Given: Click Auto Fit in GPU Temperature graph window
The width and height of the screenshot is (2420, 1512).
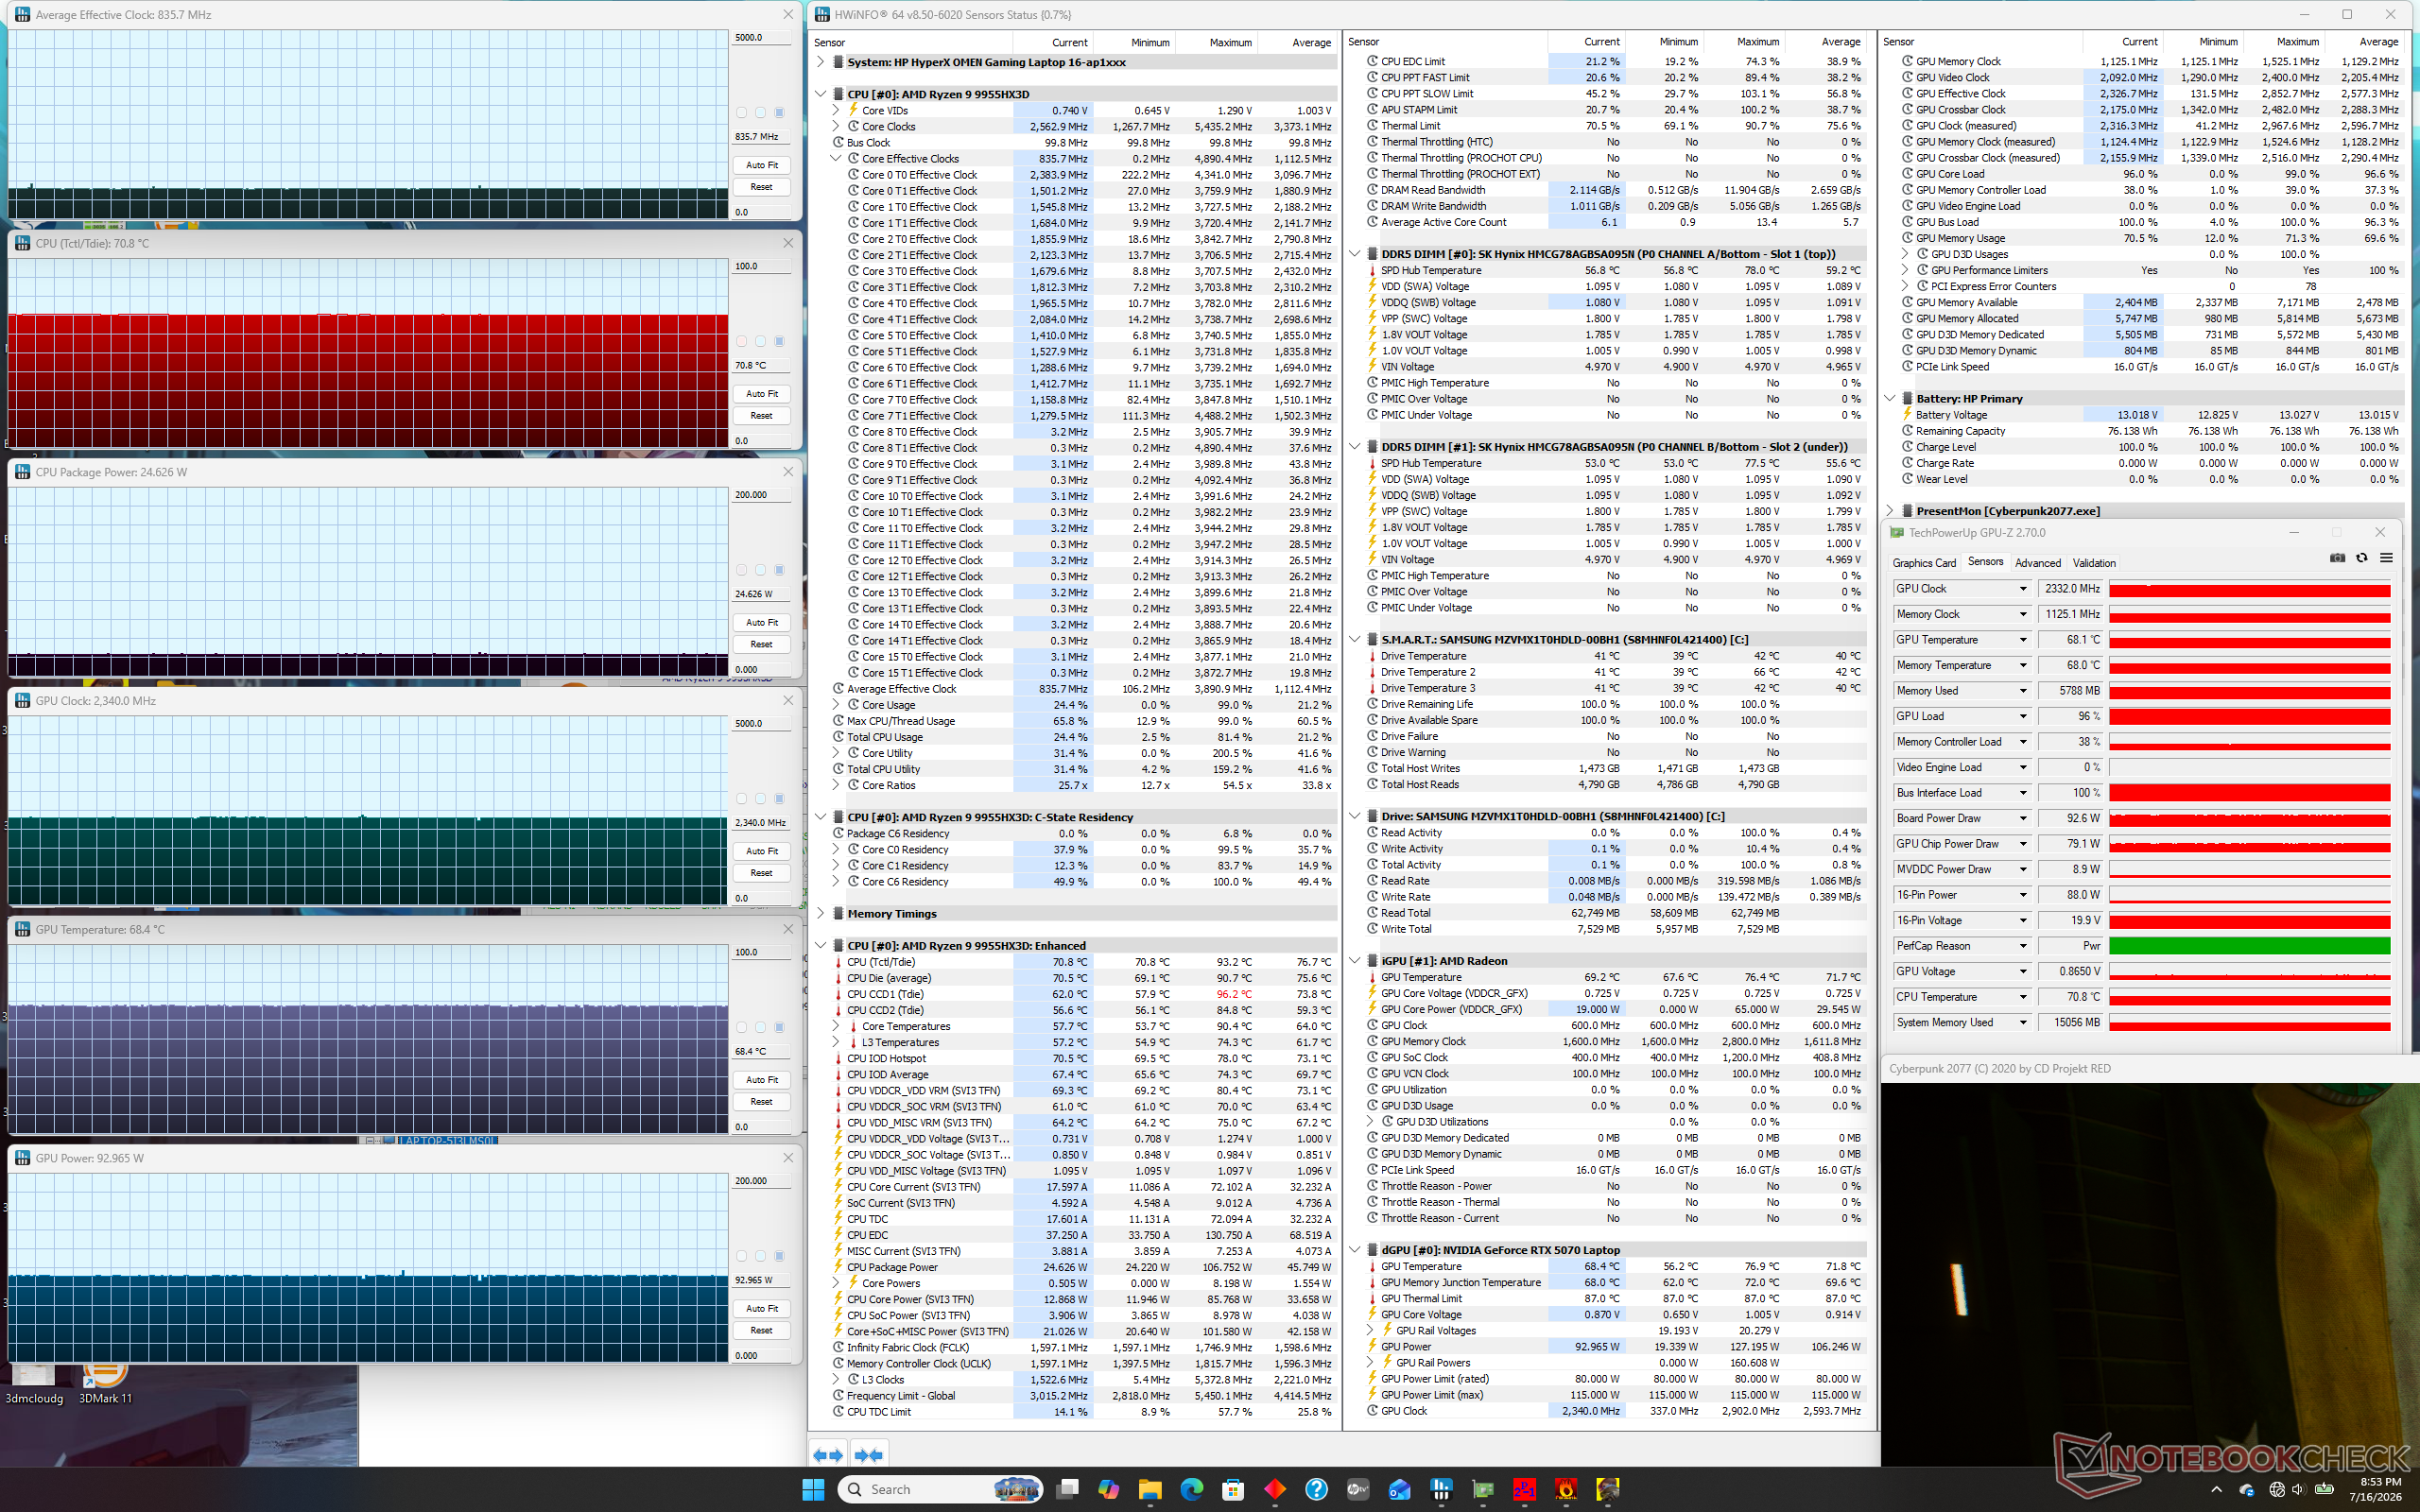Looking at the screenshot, I should [x=761, y=1080].
